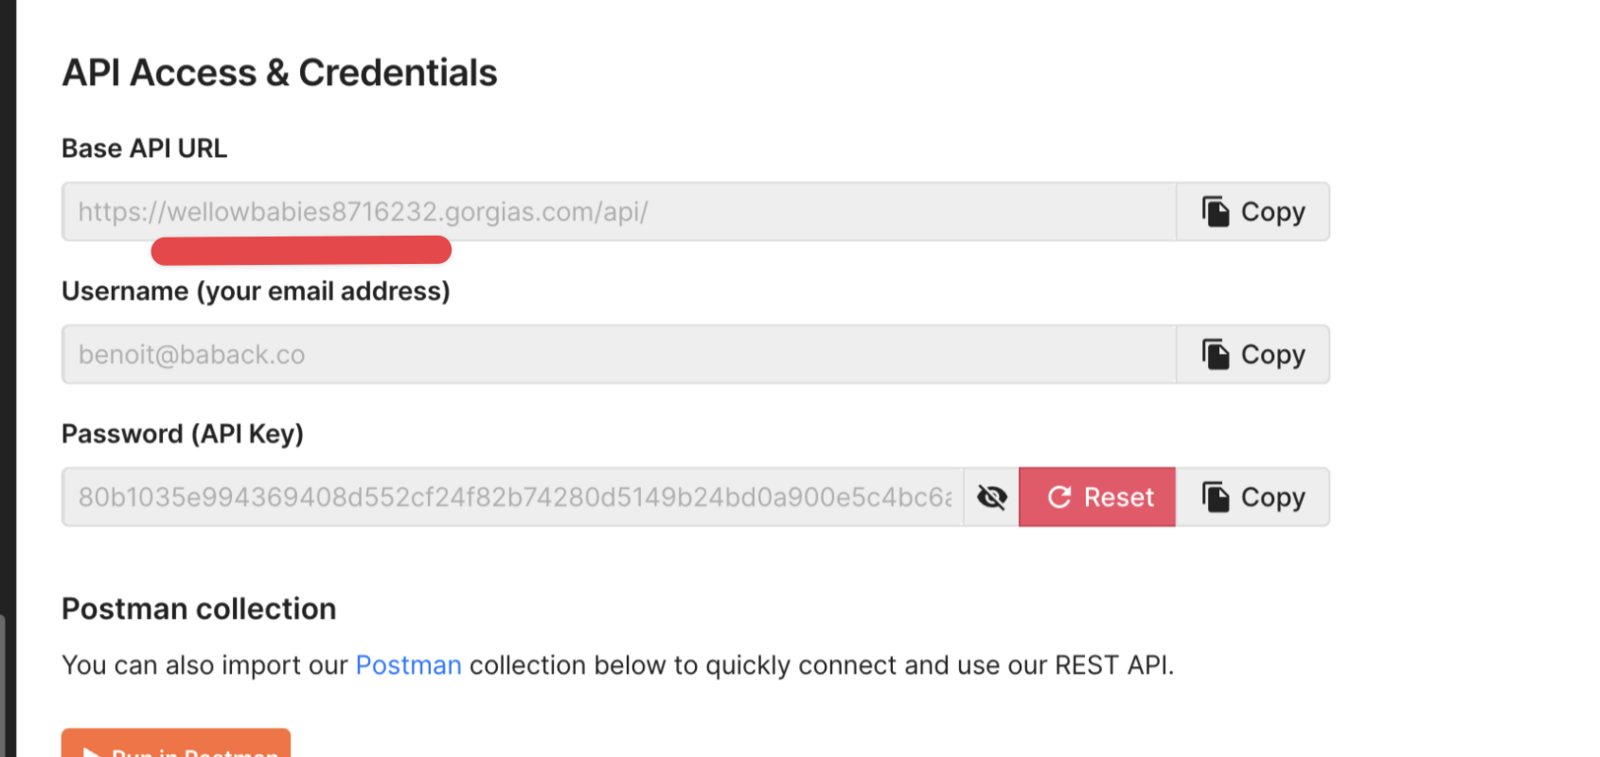Reset the API key
The width and height of the screenshot is (1600, 757).
tap(1097, 497)
